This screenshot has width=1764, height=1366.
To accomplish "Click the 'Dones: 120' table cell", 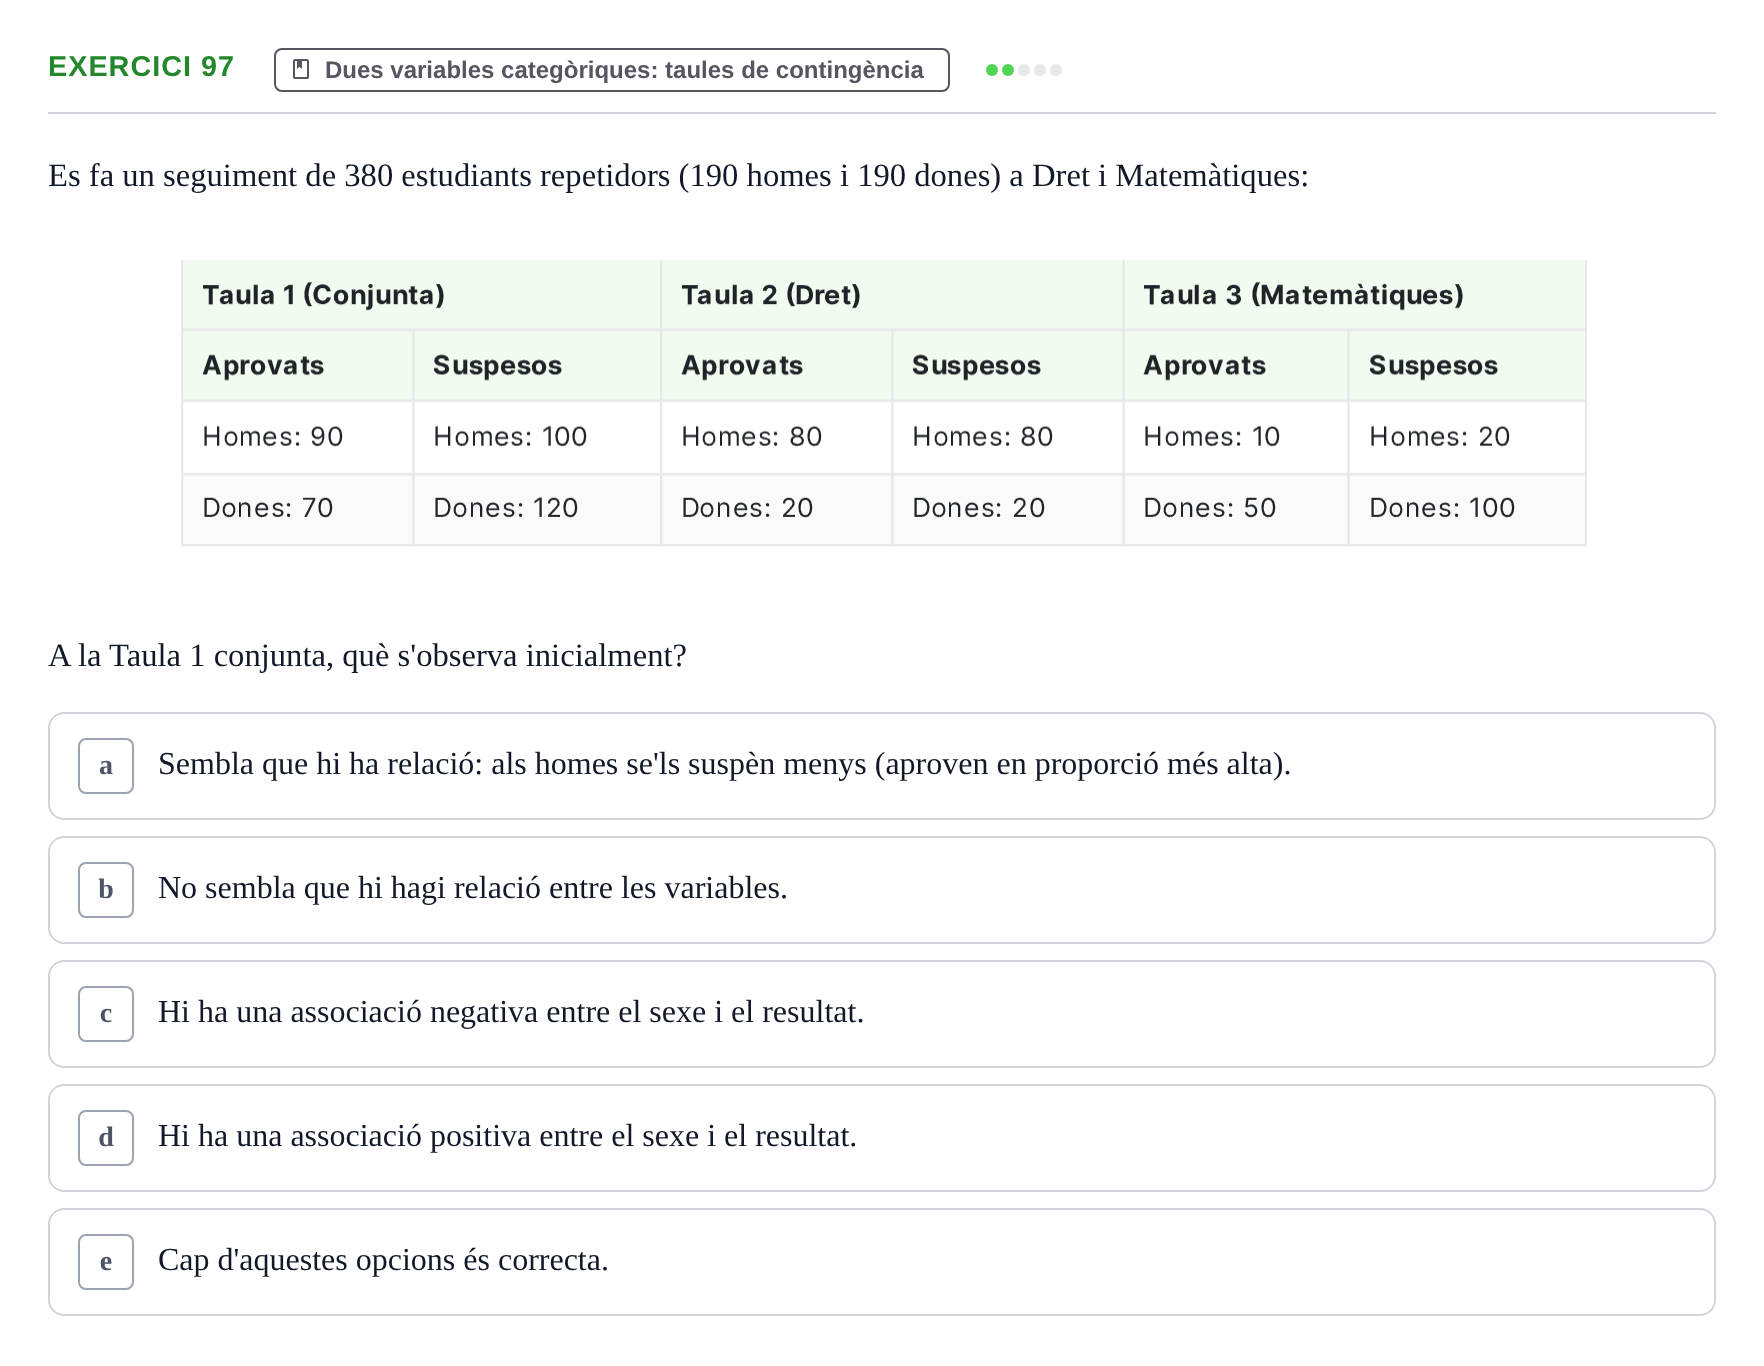I will click(x=537, y=508).
